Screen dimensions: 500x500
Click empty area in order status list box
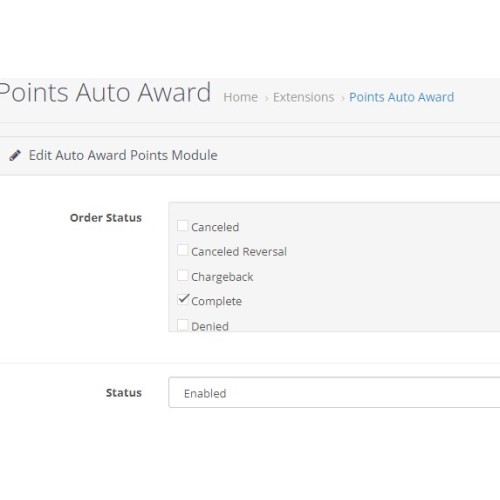coord(383,267)
